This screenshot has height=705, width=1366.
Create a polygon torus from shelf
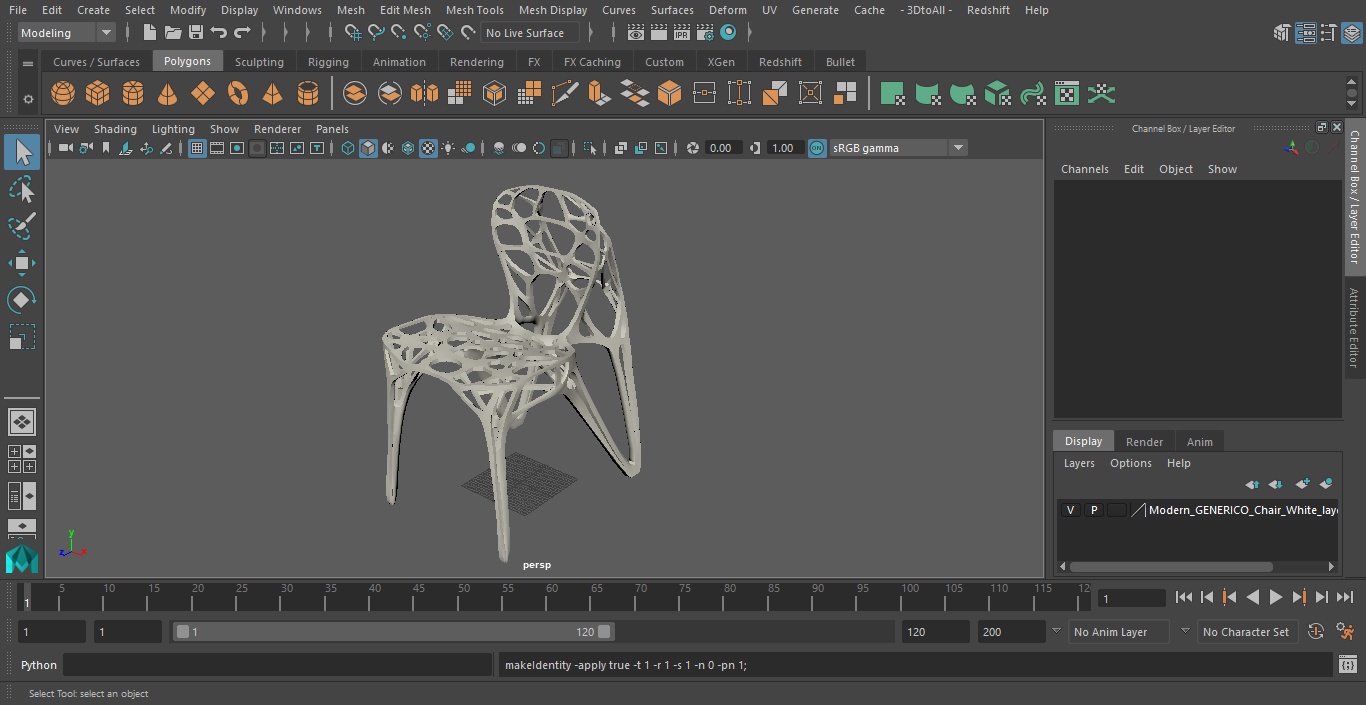(x=238, y=94)
